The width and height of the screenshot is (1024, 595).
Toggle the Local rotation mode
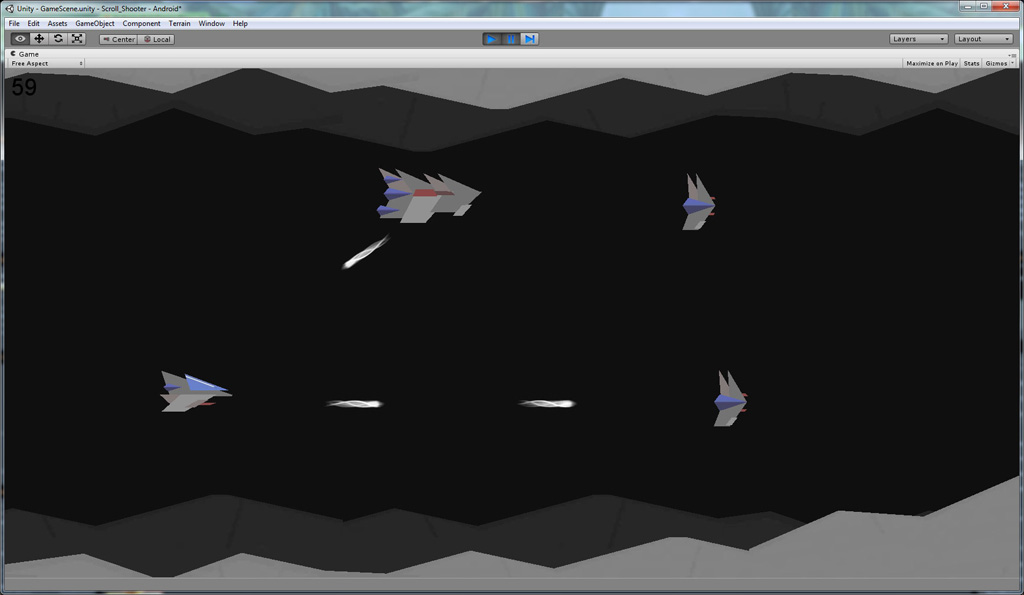coord(157,39)
